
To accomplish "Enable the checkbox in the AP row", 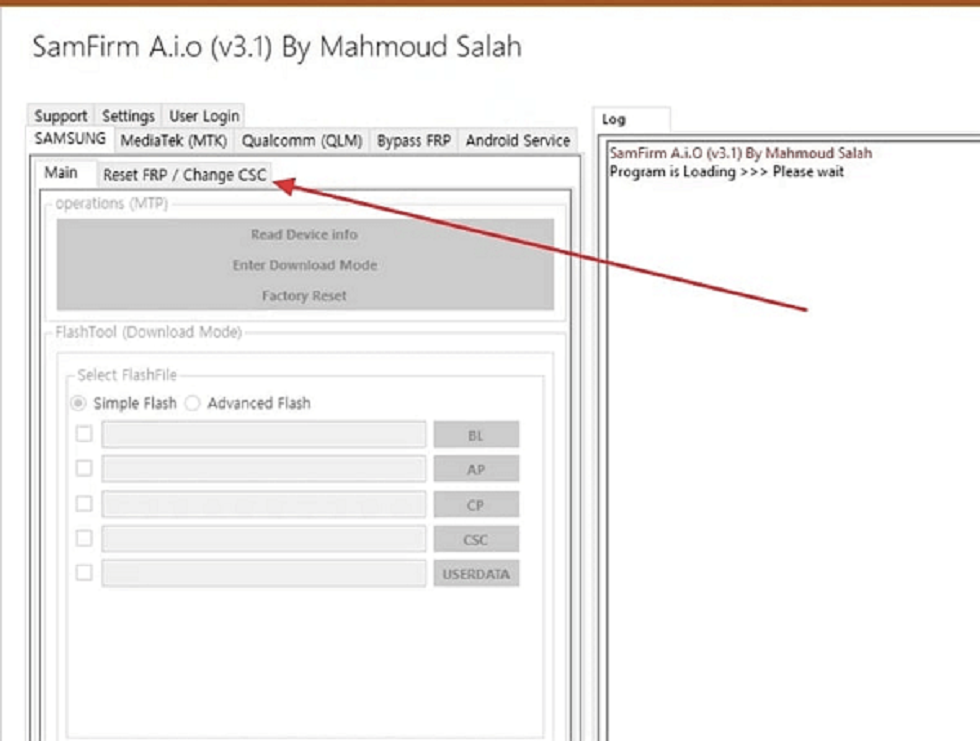I will click(84, 468).
